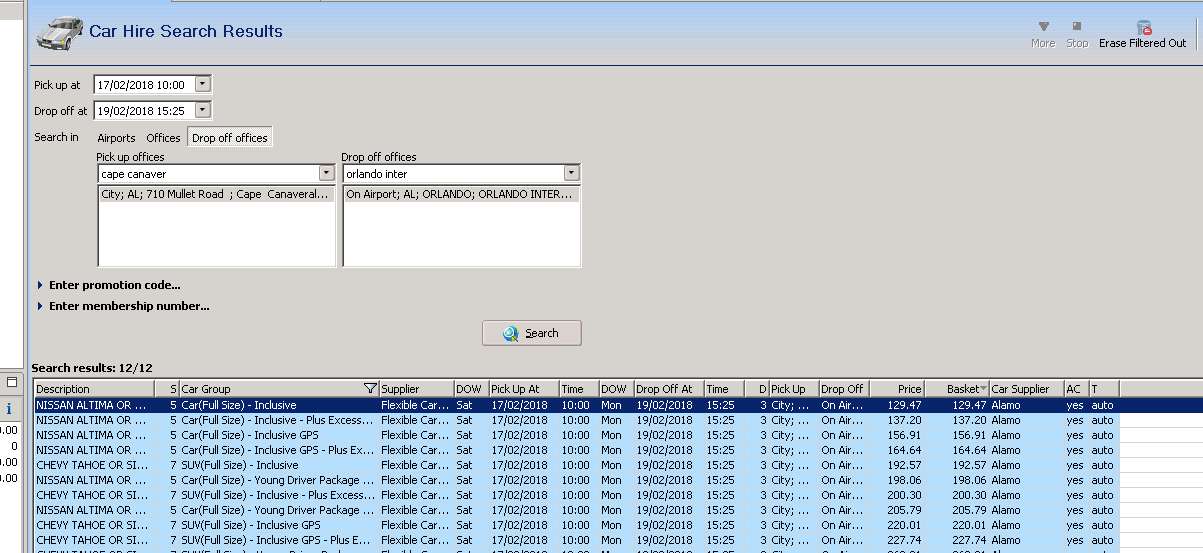Click the blue info icon in left panel
1203x553 pixels.
pos(9,408)
